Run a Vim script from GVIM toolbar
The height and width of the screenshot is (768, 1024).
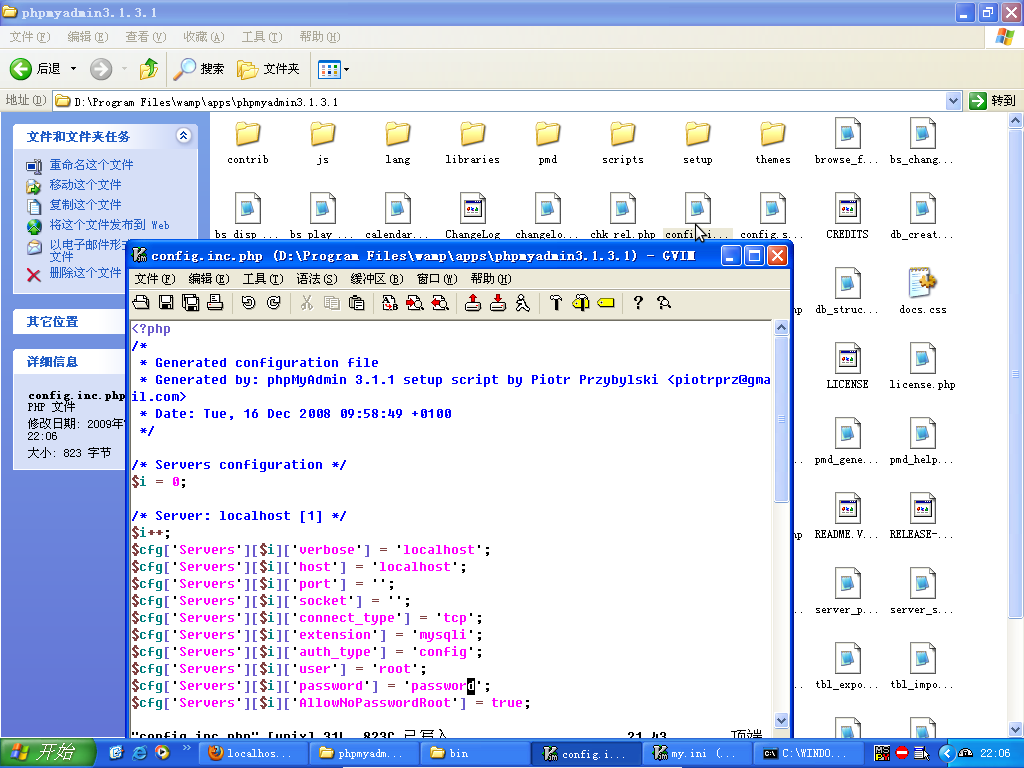pos(522,302)
